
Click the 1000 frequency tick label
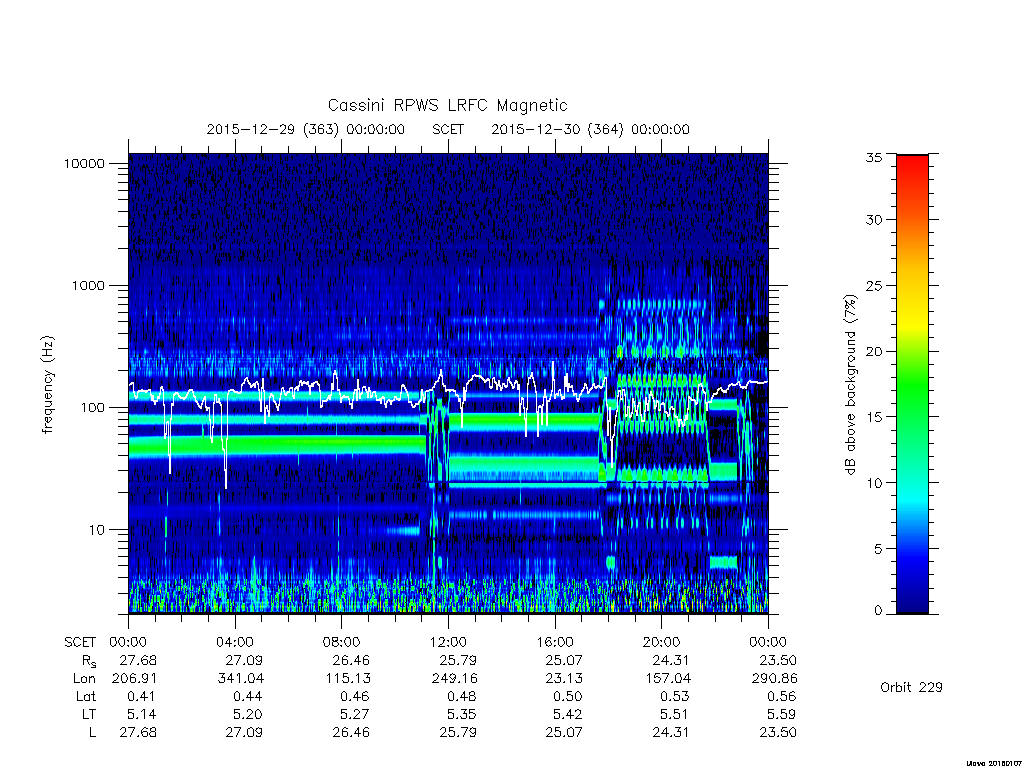point(88,285)
